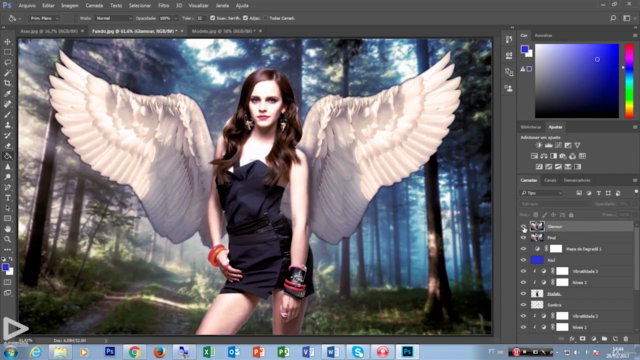This screenshot has height=360, width=640.
Task: Select the Lasso tool
Action: point(8,62)
